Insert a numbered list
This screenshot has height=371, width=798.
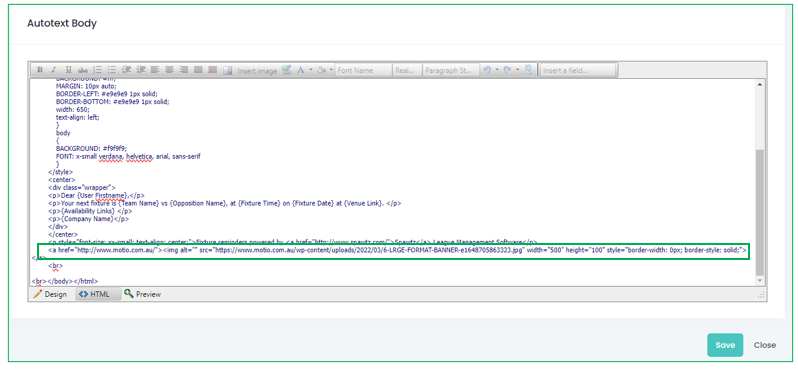pyautogui.click(x=98, y=70)
